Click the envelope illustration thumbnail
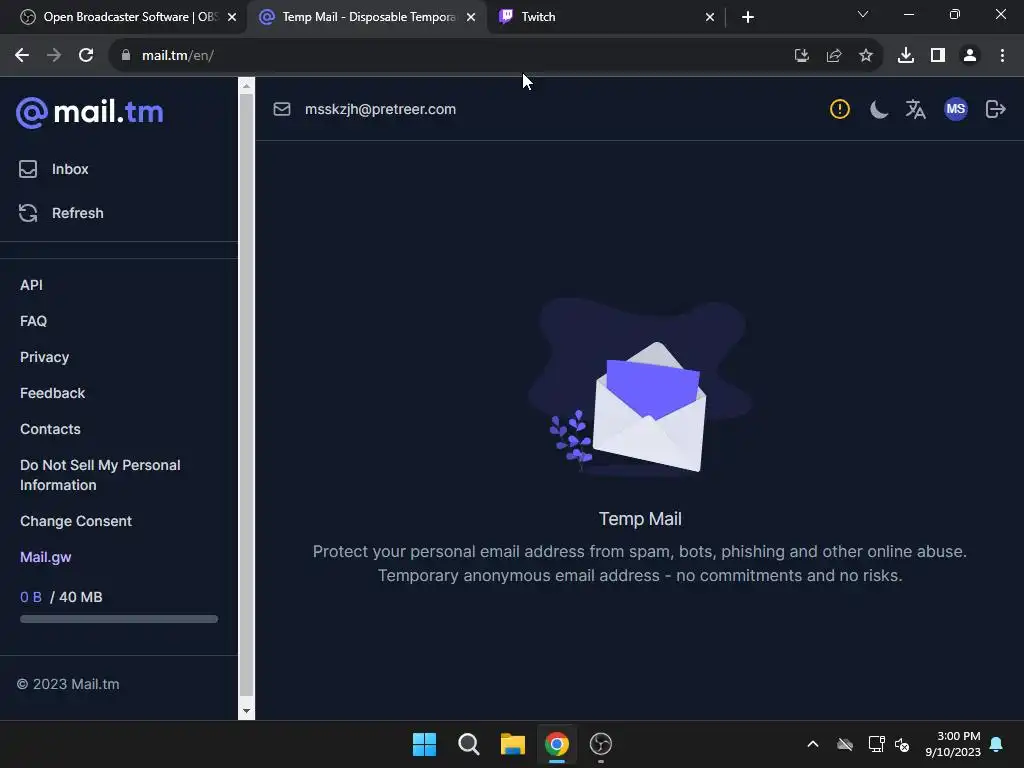The image size is (1024, 768). [640, 389]
